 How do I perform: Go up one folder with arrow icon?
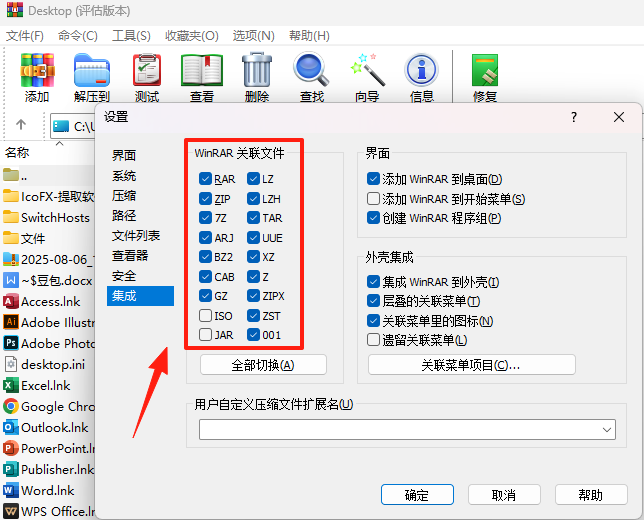click(21, 124)
